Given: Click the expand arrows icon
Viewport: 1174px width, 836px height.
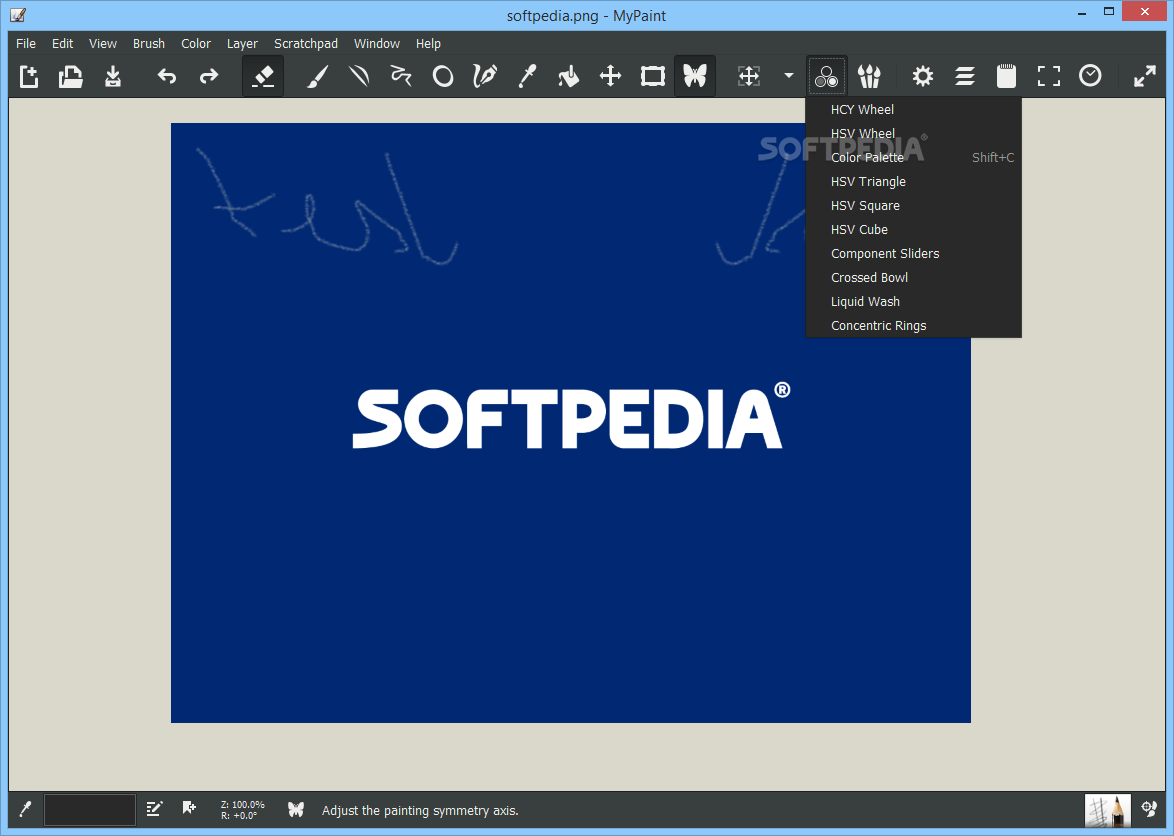Looking at the screenshot, I should pyautogui.click(x=1144, y=76).
